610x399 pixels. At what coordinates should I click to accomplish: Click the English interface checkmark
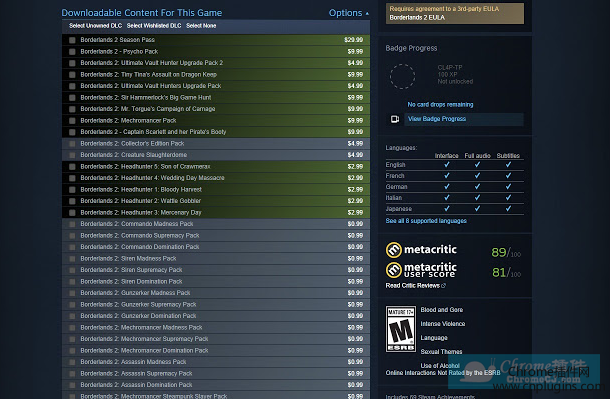447,164
